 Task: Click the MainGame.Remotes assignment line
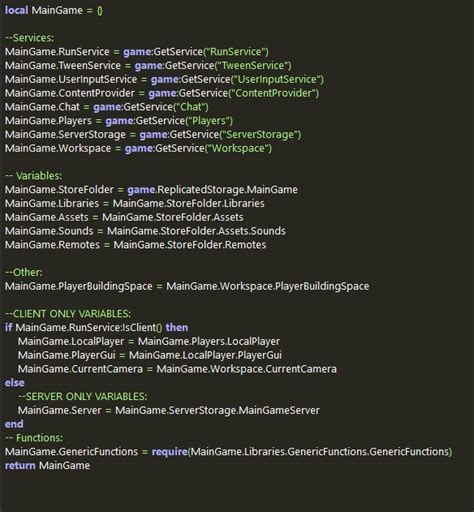[135, 245]
